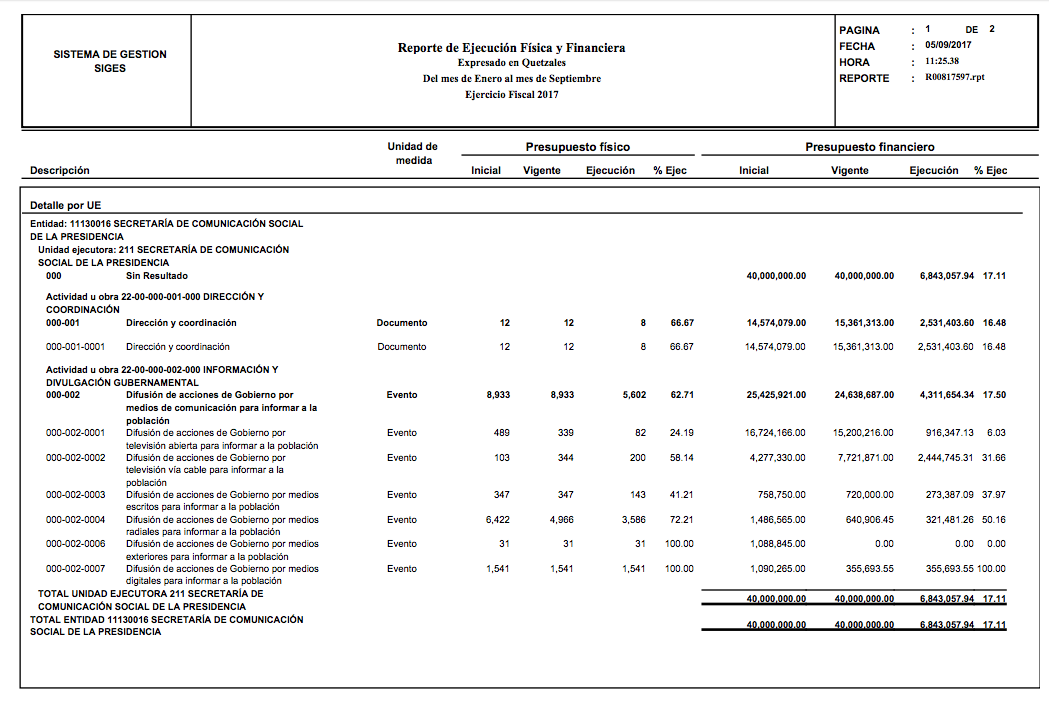Viewport: 1049px width, 716px height.
Task: Select the SISTEMA DE GESTION SIGES header box
Action: pyautogui.click(x=110, y=61)
